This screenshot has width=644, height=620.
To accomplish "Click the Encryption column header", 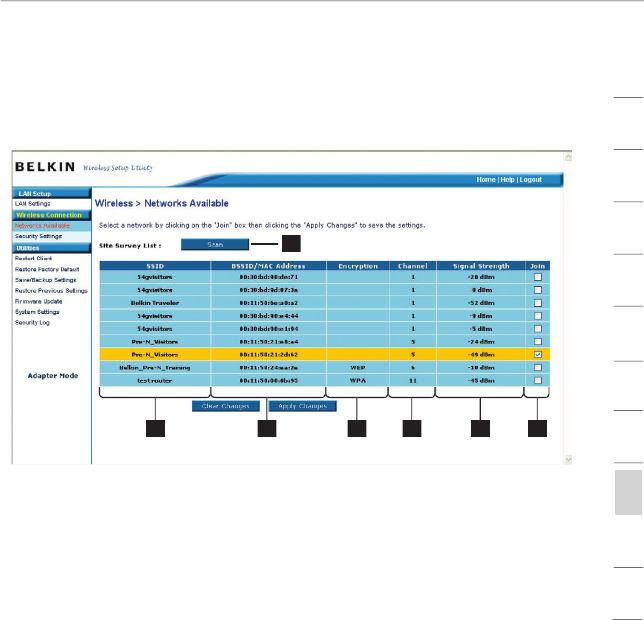I will (x=358, y=266).
